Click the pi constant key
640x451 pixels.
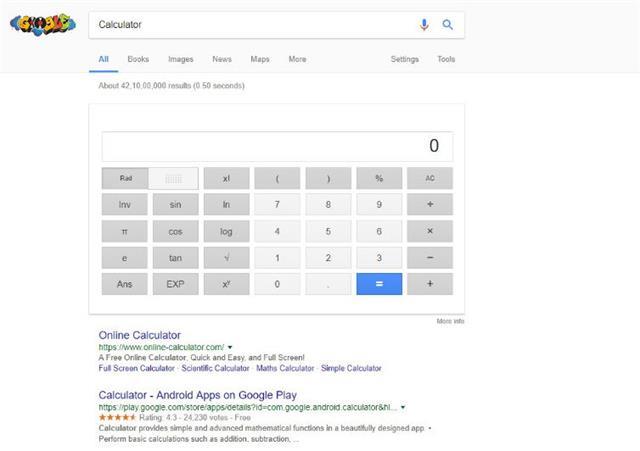coord(124,231)
